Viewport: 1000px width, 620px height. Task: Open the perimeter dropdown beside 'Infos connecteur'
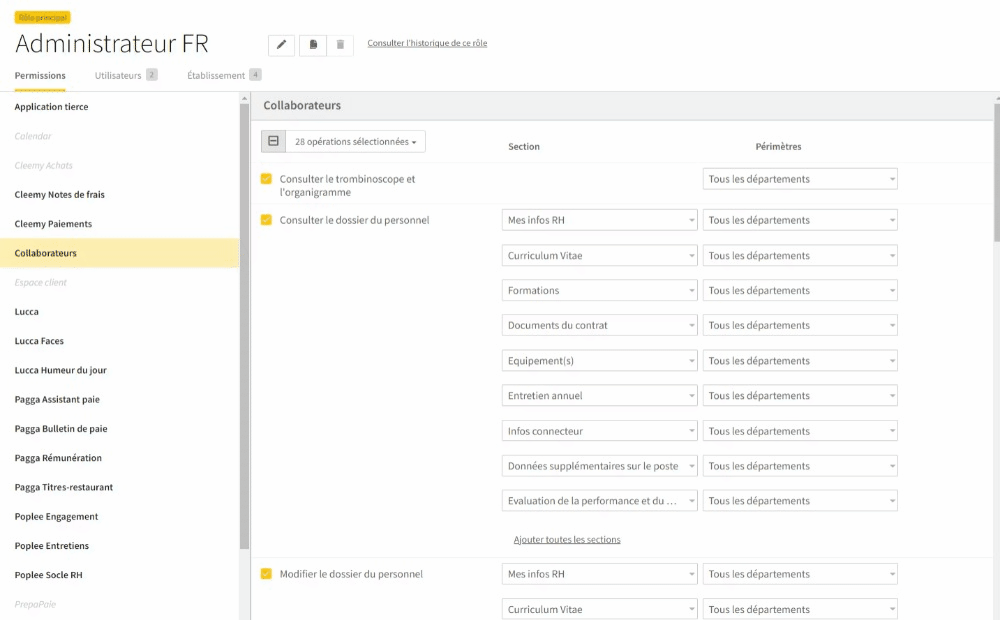[800, 431]
